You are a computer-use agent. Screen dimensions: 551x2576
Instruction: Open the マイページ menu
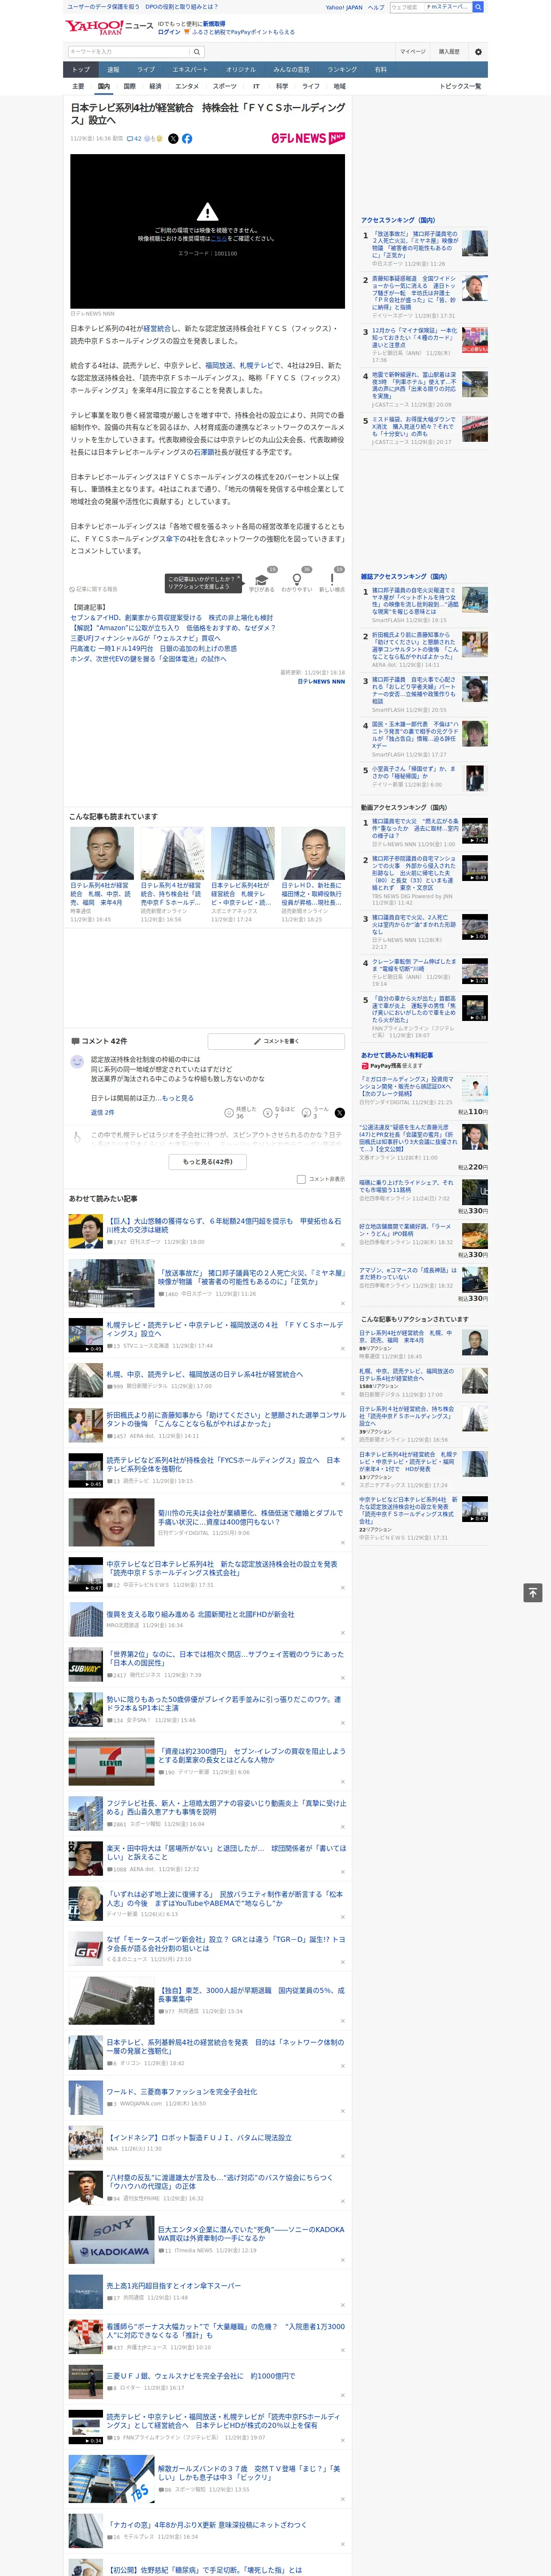click(x=413, y=52)
